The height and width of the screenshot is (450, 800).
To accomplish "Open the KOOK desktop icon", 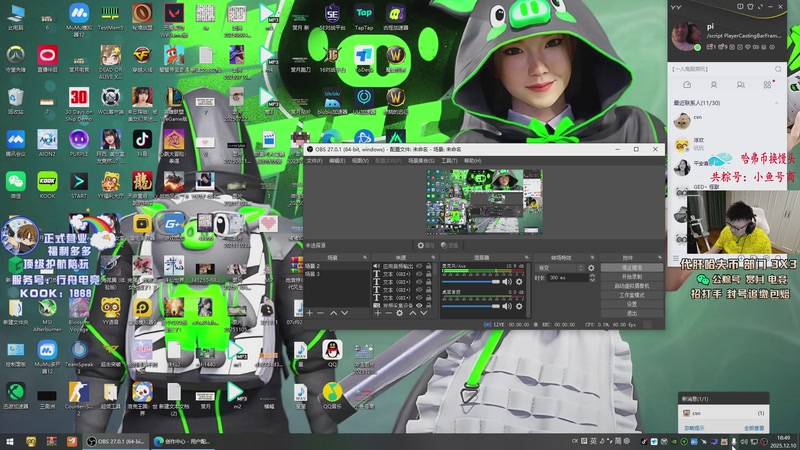I will point(47,185).
